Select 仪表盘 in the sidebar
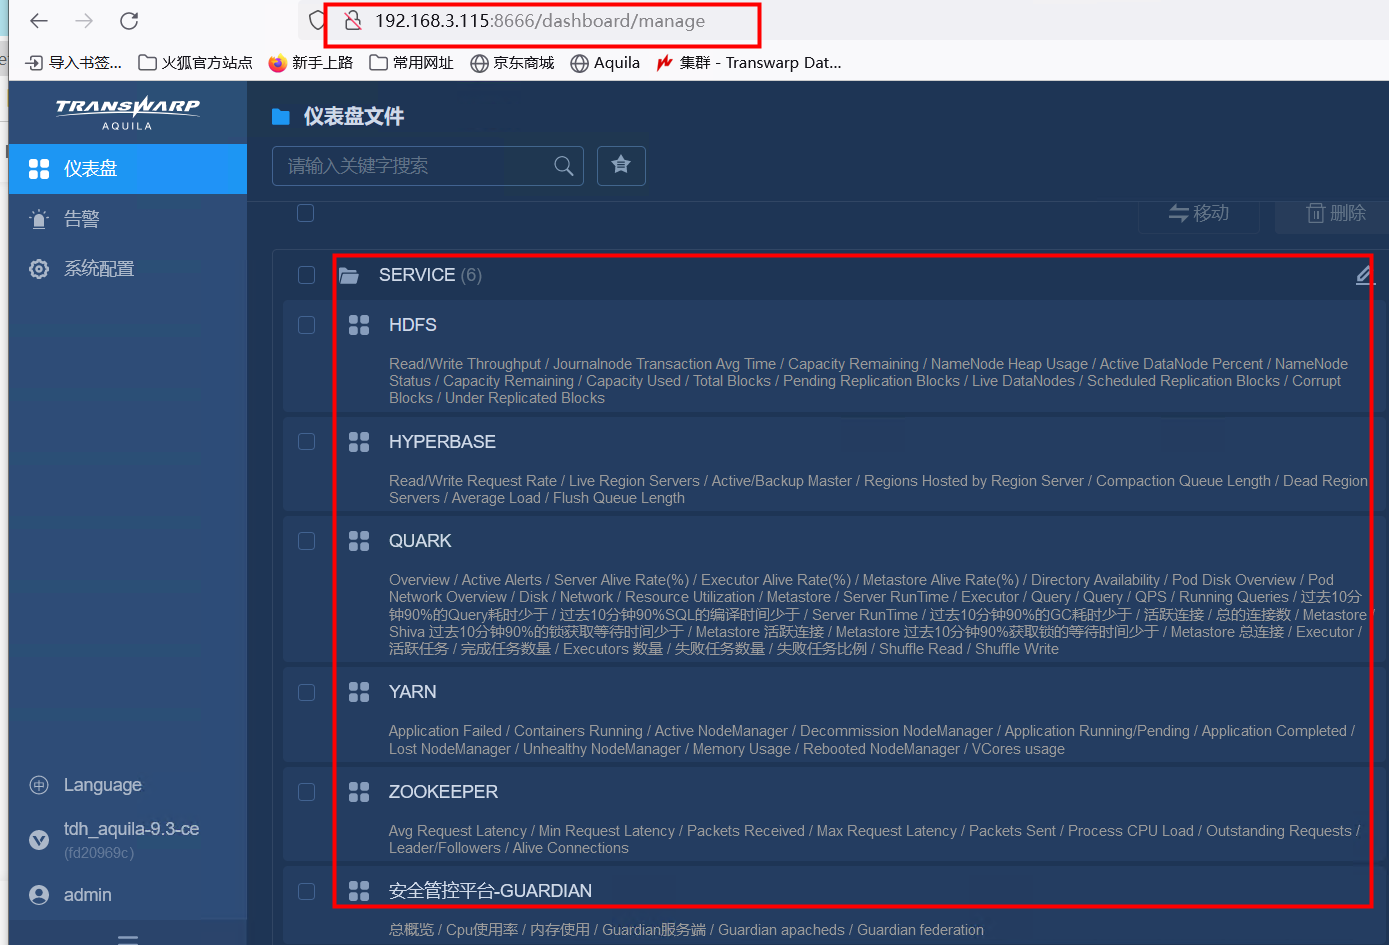This screenshot has width=1389, height=945. [x=128, y=169]
